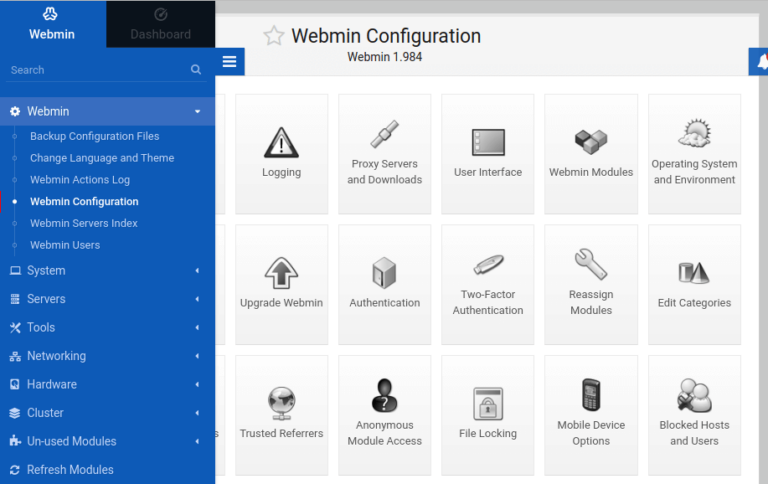The image size is (768, 484).
Task: Expand the System sidebar section
Action: (107, 270)
